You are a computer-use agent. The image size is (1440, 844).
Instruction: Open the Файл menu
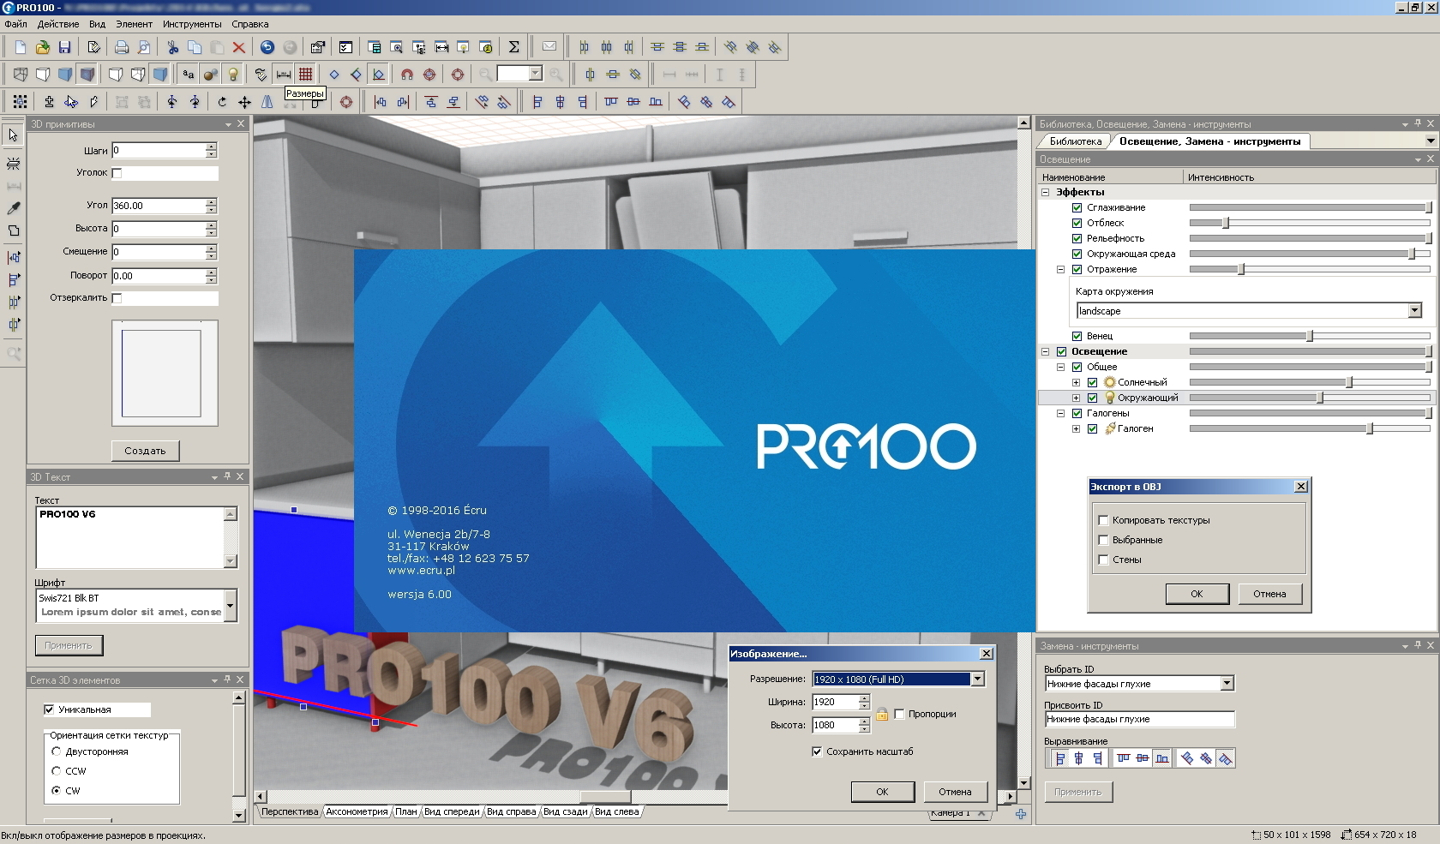point(16,24)
